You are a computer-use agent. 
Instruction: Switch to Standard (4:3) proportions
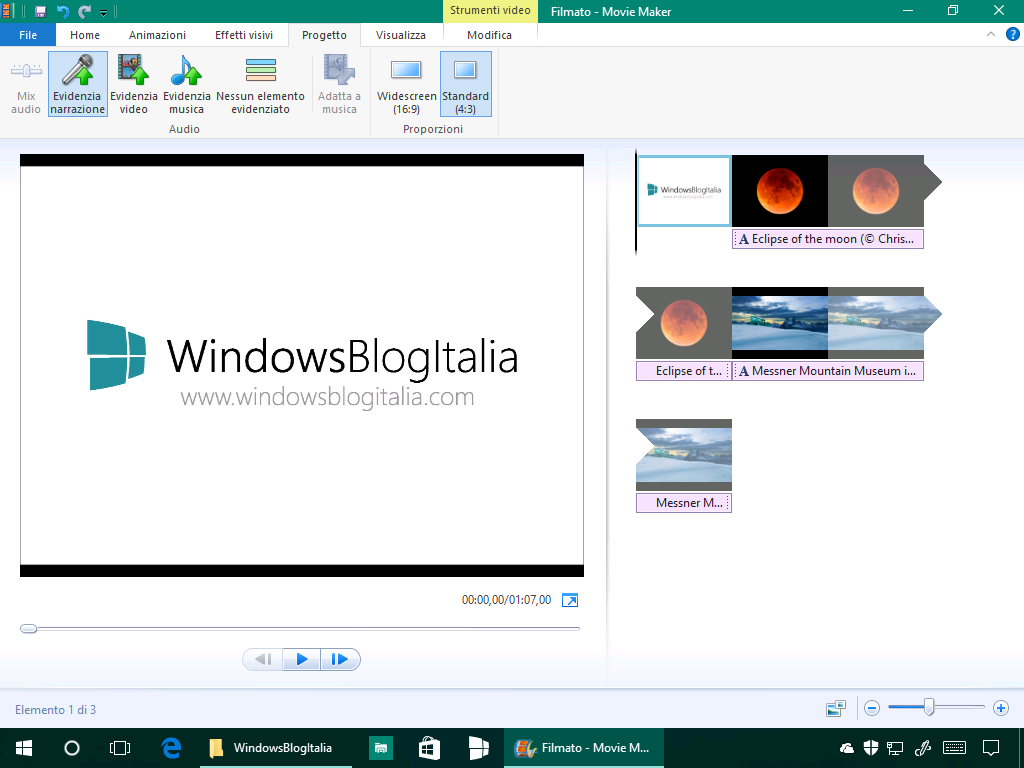click(466, 84)
